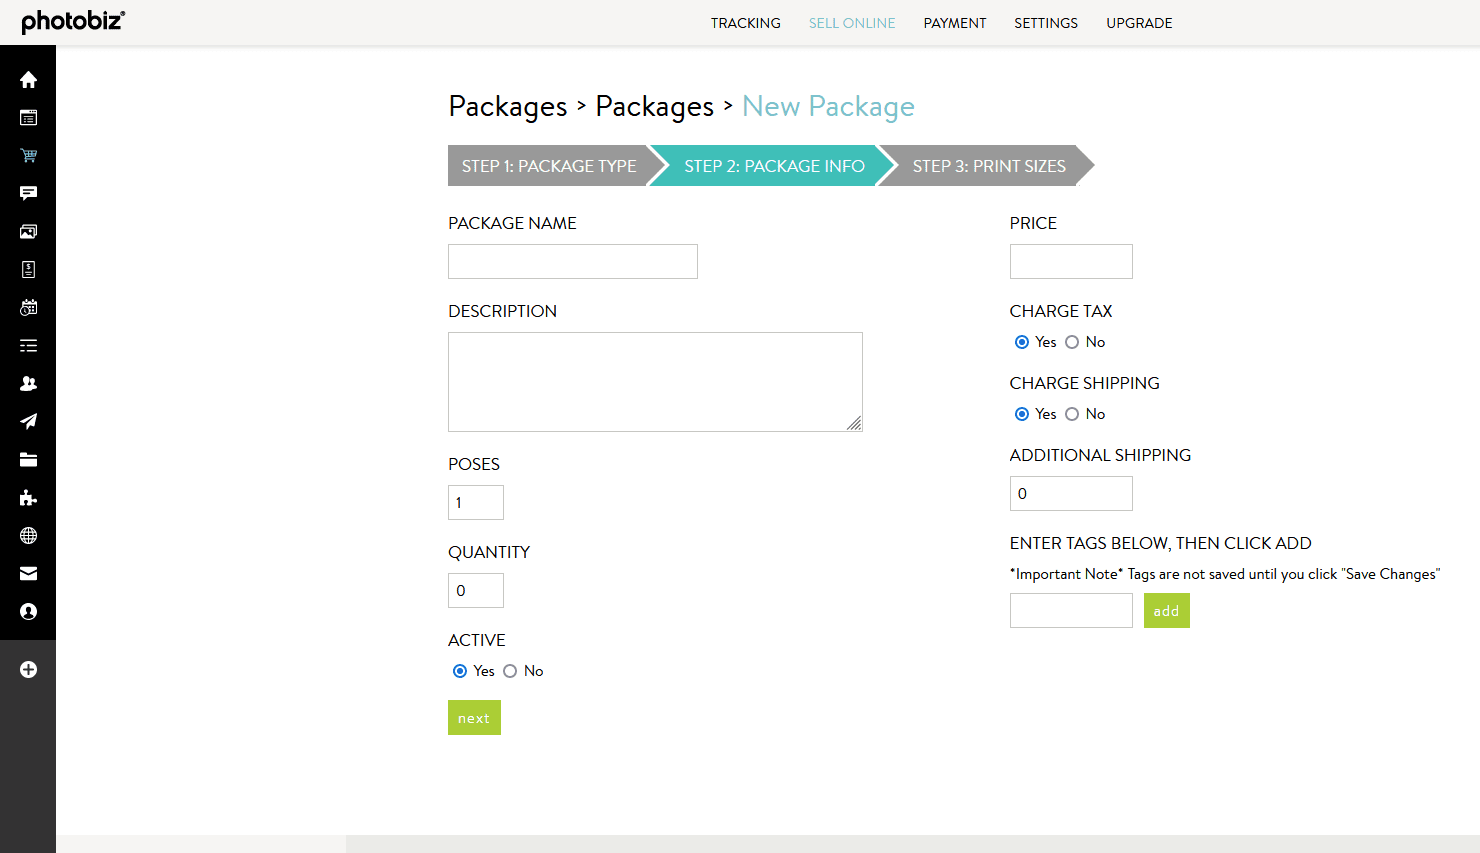Select Step 2: Package Info tab
This screenshot has width=1480, height=853.
tap(774, 166)
